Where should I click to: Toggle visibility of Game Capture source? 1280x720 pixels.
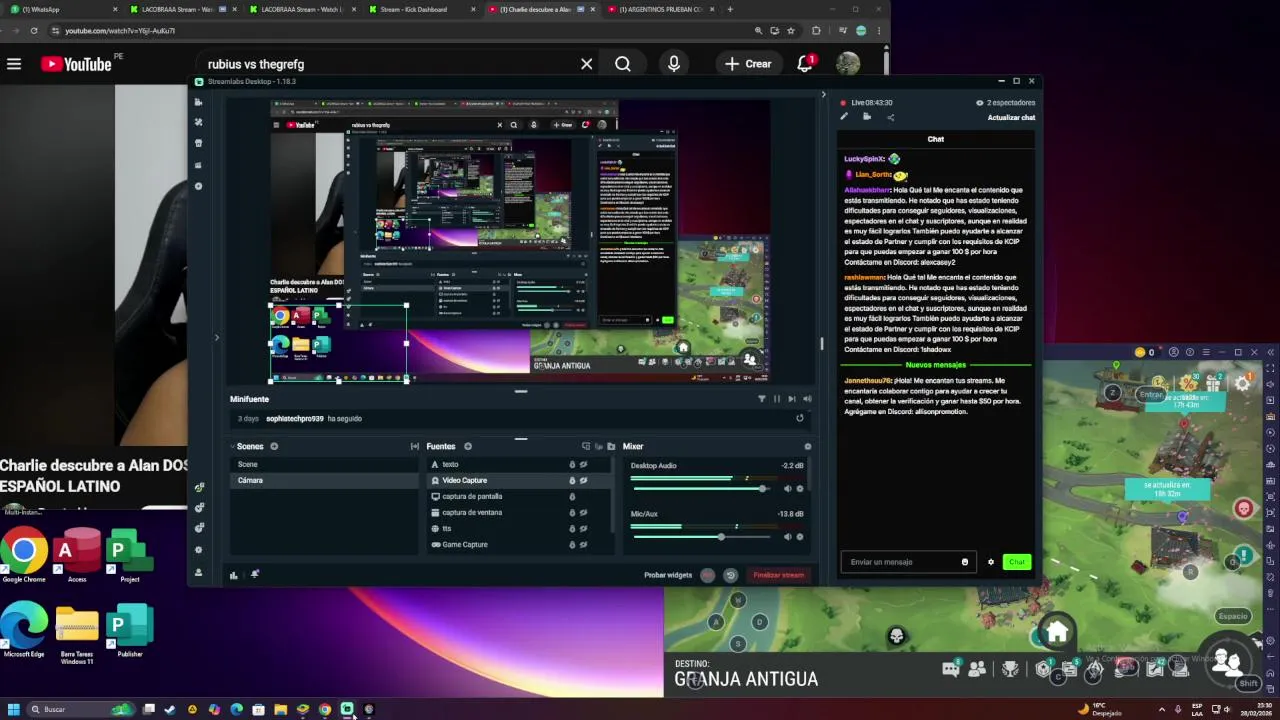[x=584, y=544]
